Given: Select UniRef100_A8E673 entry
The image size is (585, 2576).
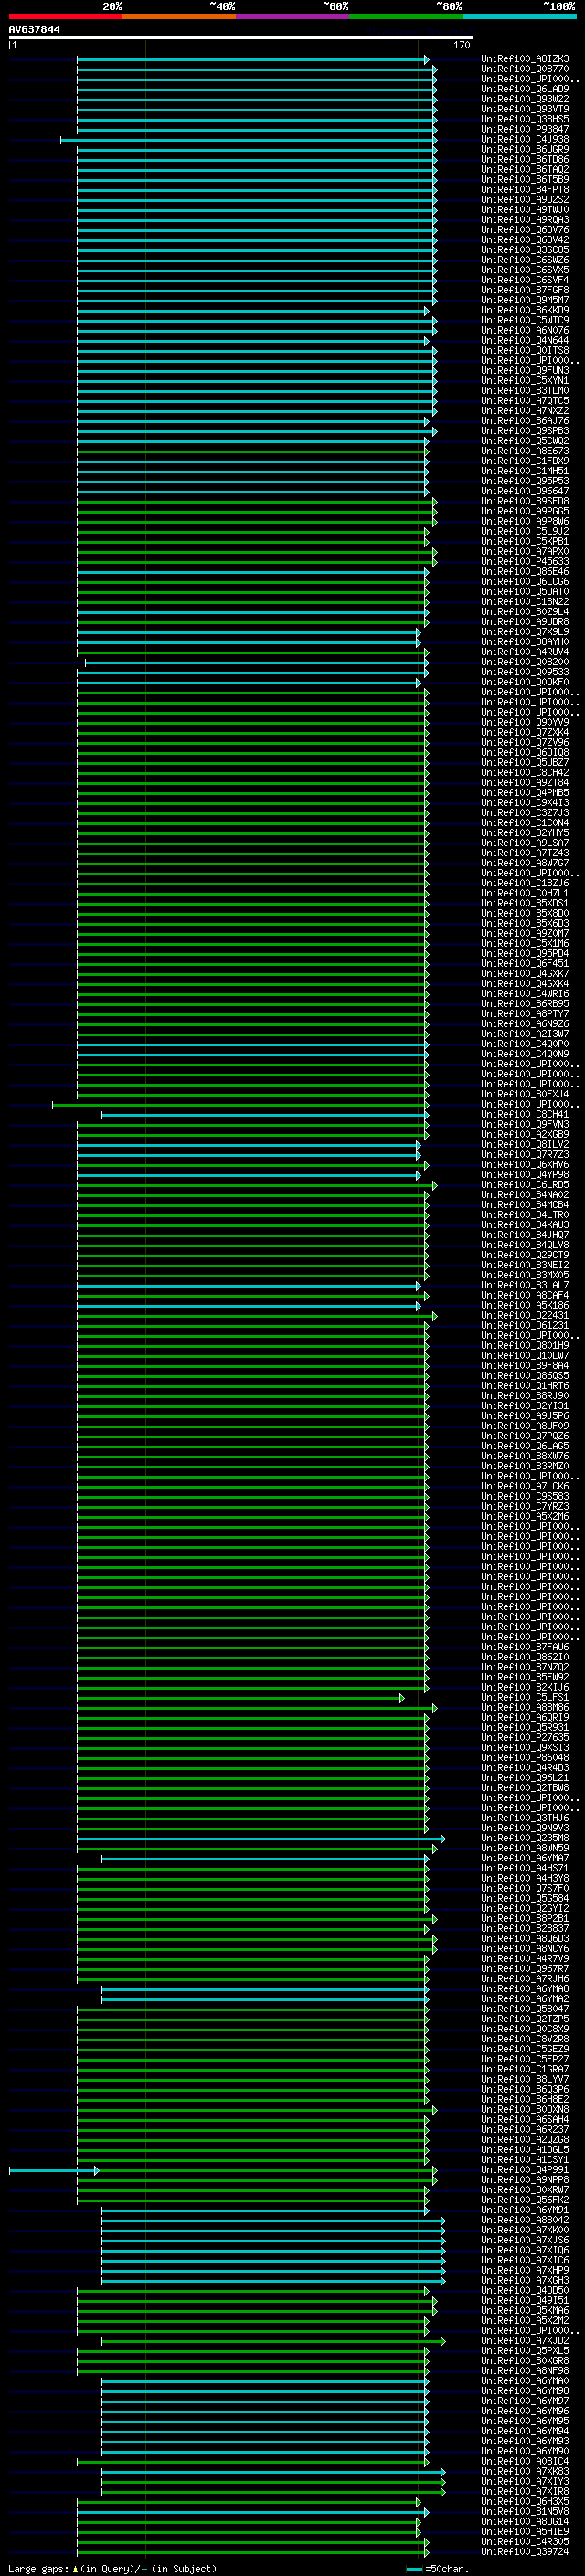Looking at the screenshot, I should pos(525,451).
